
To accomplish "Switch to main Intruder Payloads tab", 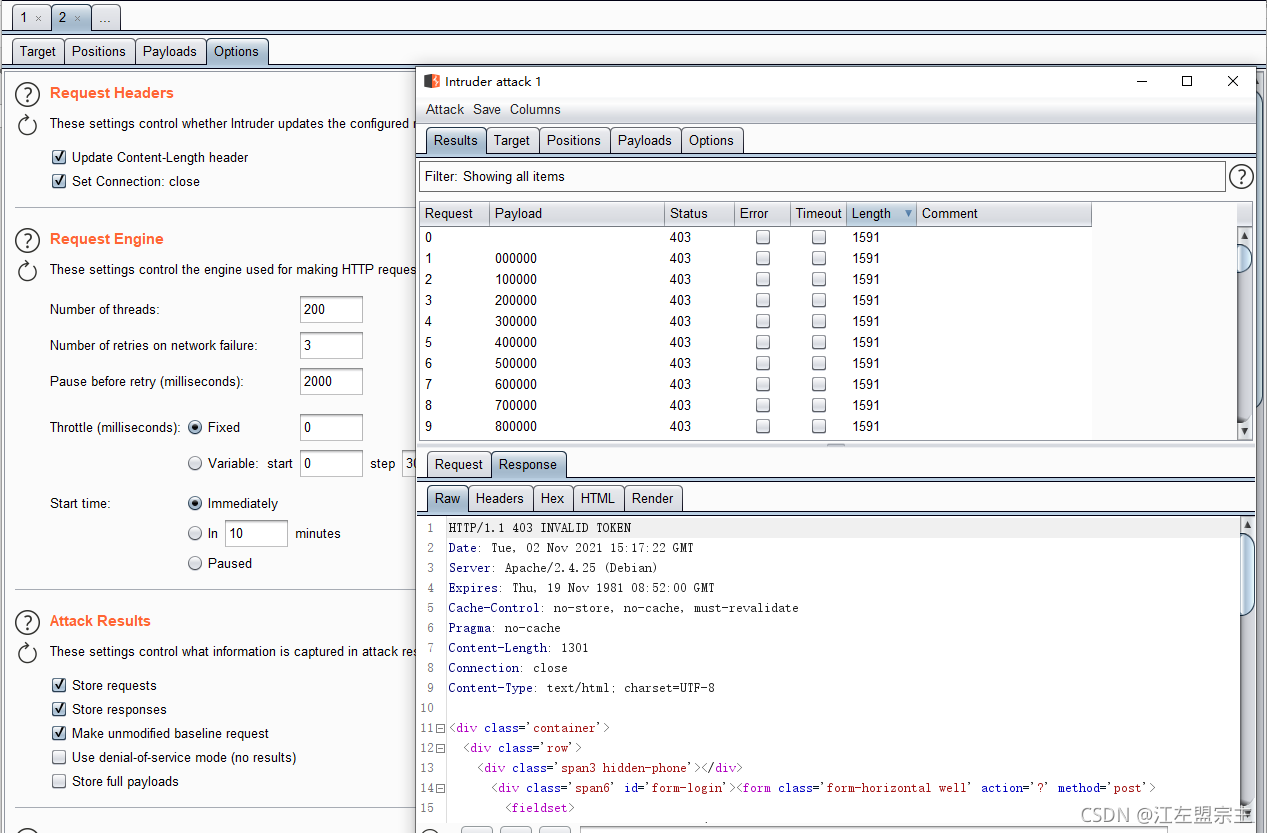I will point(170,52).
